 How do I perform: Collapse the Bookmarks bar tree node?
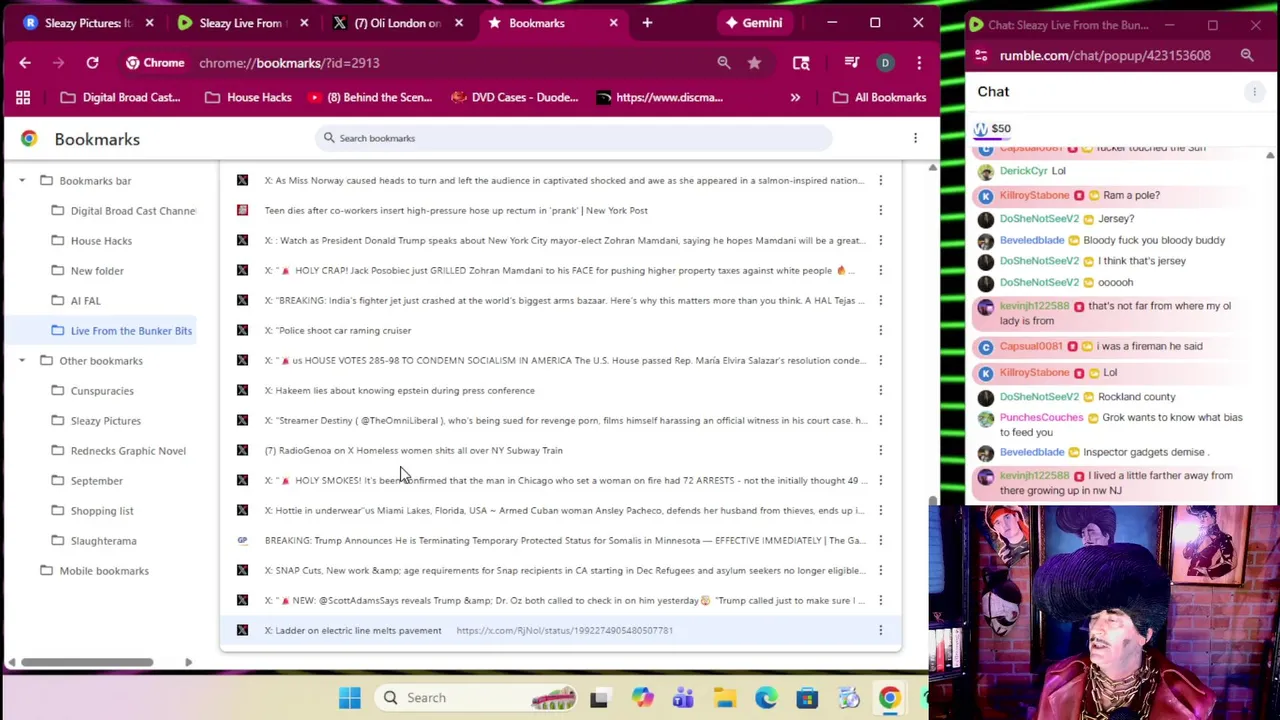[22, 181]
